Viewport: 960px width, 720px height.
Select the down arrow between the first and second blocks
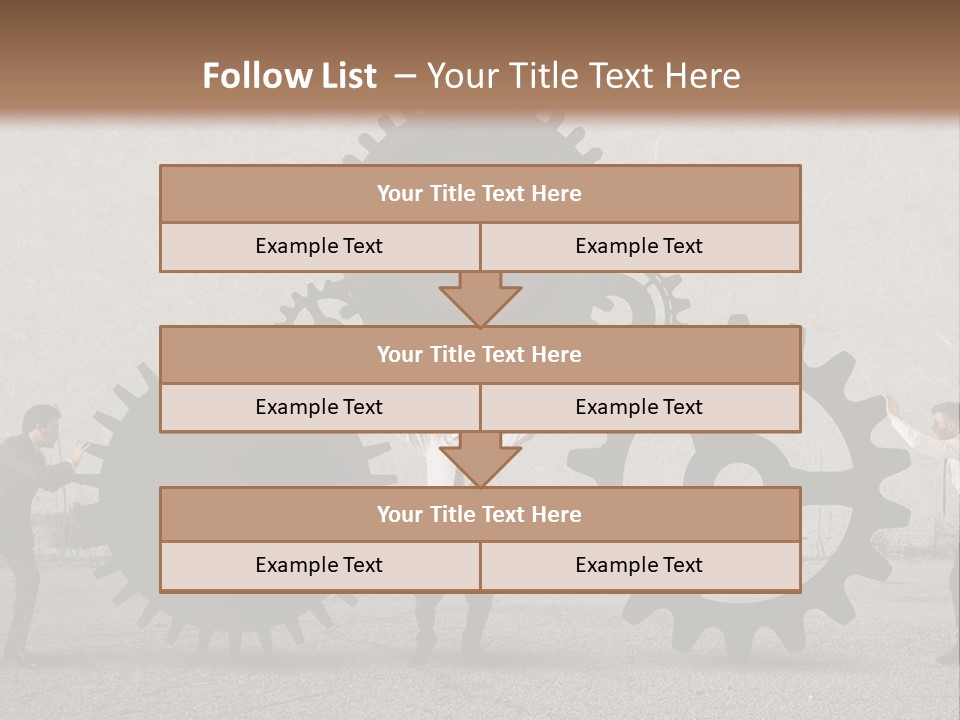480,299
